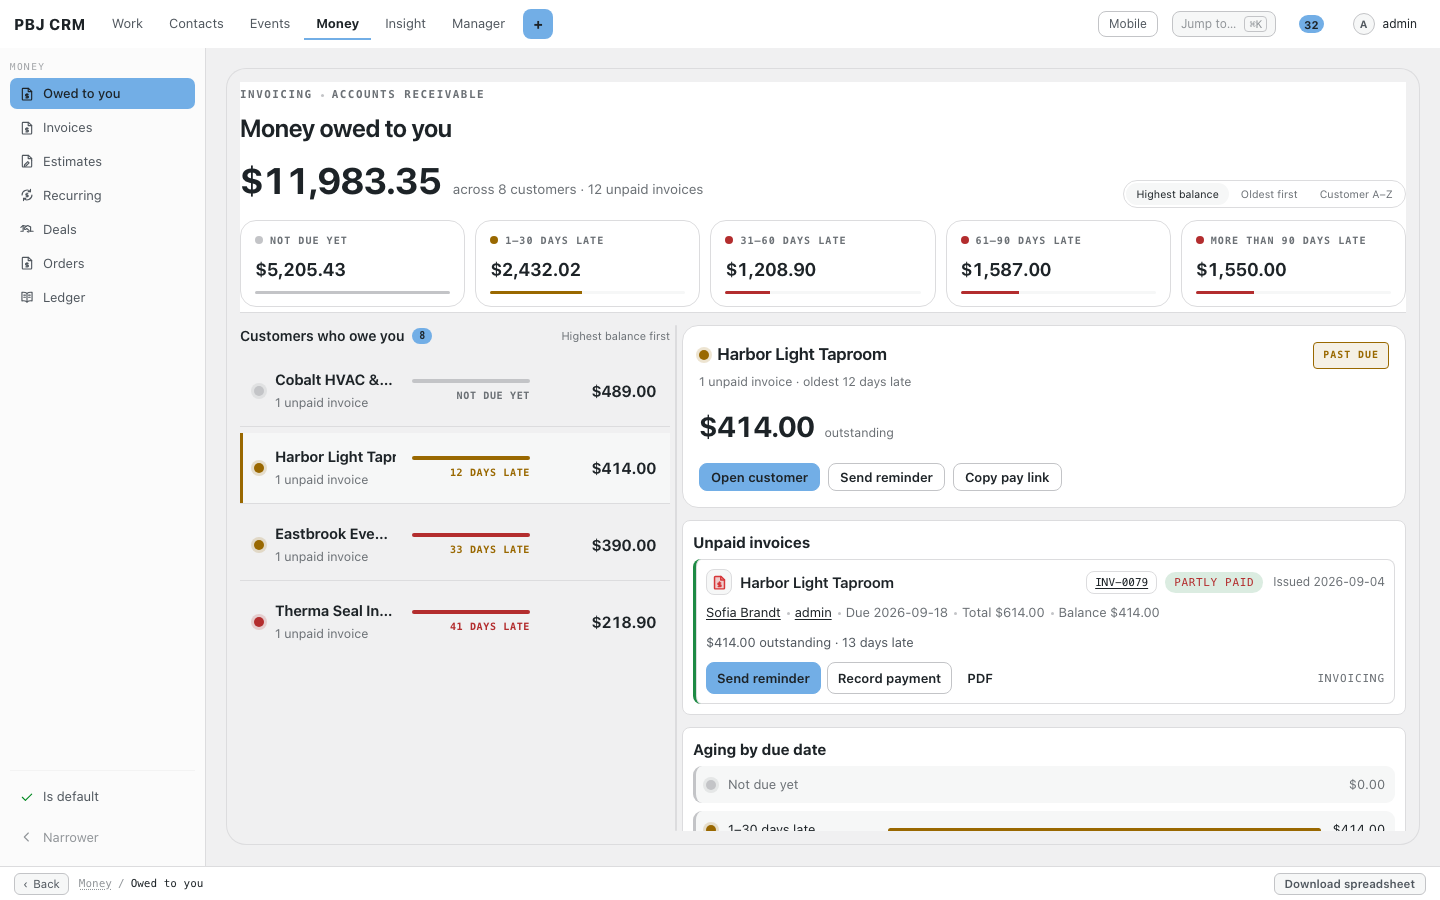This screenshot has height=900, width=1440.
Task: Open the Events menu
Action: (270, 24)
